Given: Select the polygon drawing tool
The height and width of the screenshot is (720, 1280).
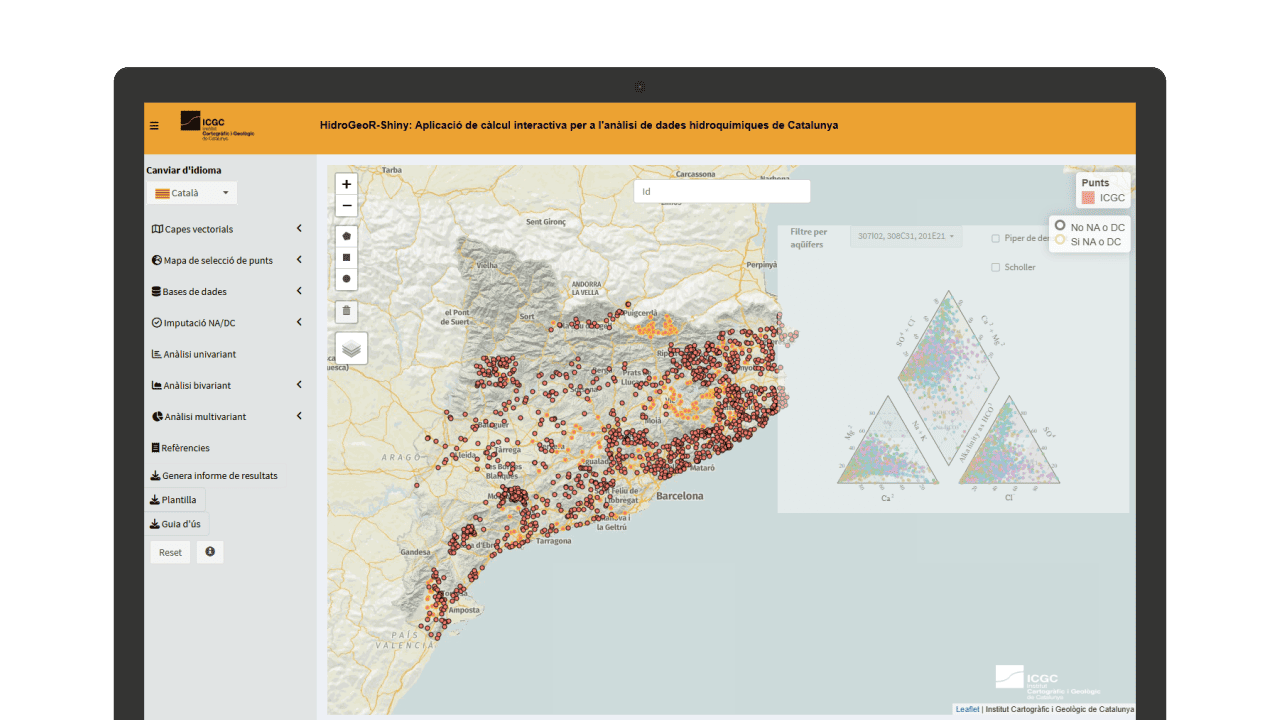Looking at the screenshot, I should (346, 237).
